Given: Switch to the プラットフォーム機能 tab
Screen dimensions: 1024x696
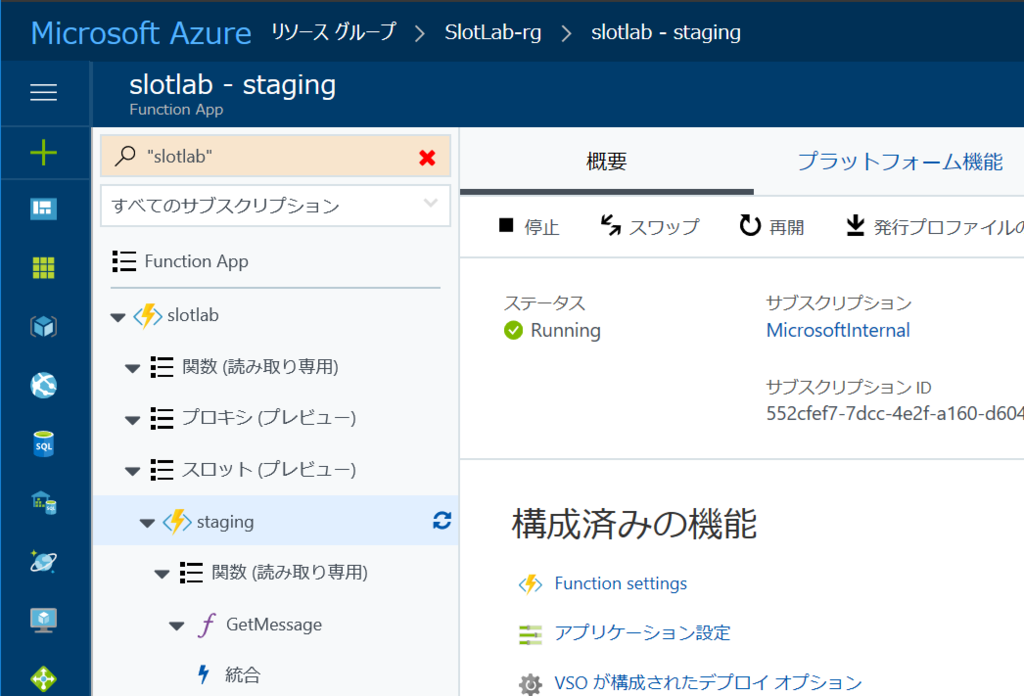Looking at the screenshot, I should [900, 161].
